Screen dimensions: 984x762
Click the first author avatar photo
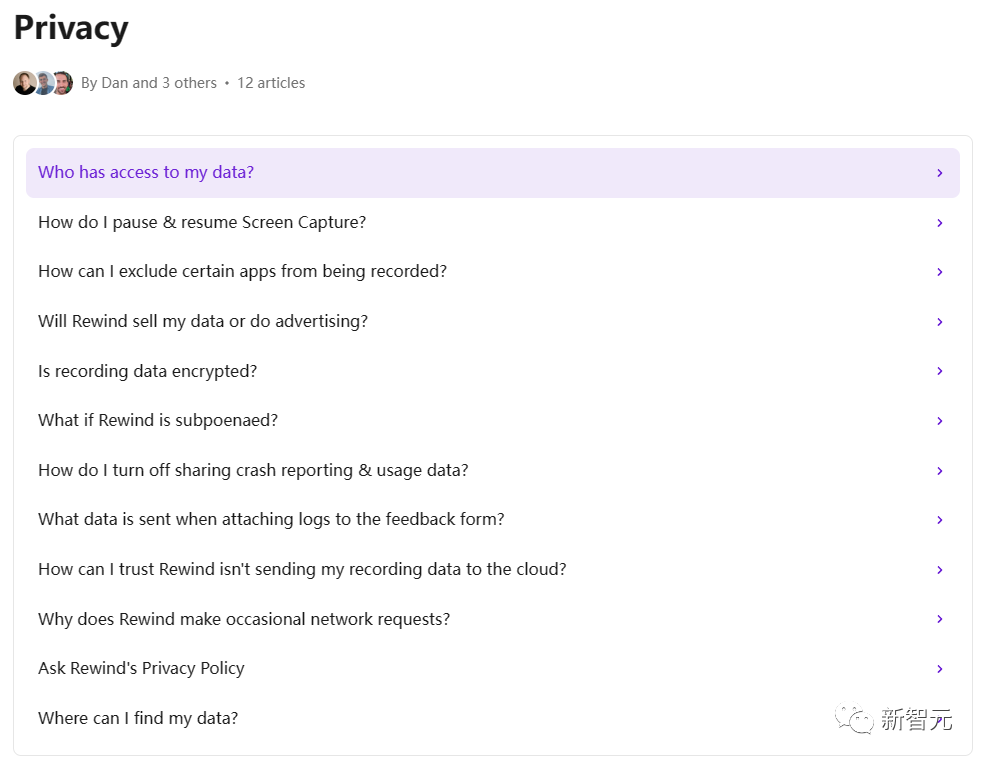pyautogui.click(x=24, y=83)
